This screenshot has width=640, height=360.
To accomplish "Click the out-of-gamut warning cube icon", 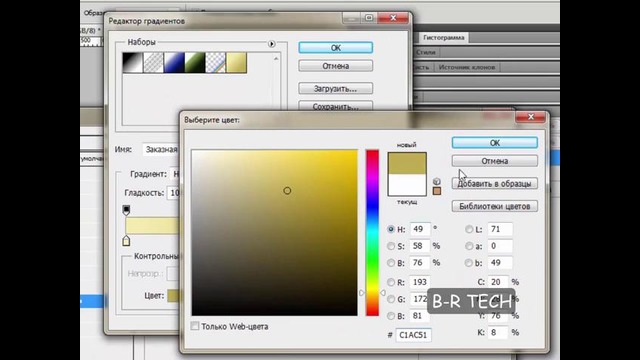I will point(437,181).
